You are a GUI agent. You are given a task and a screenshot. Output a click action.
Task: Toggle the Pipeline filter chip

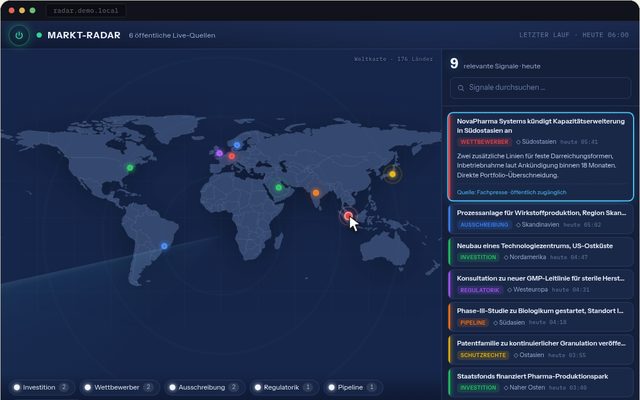pos(353,387)
